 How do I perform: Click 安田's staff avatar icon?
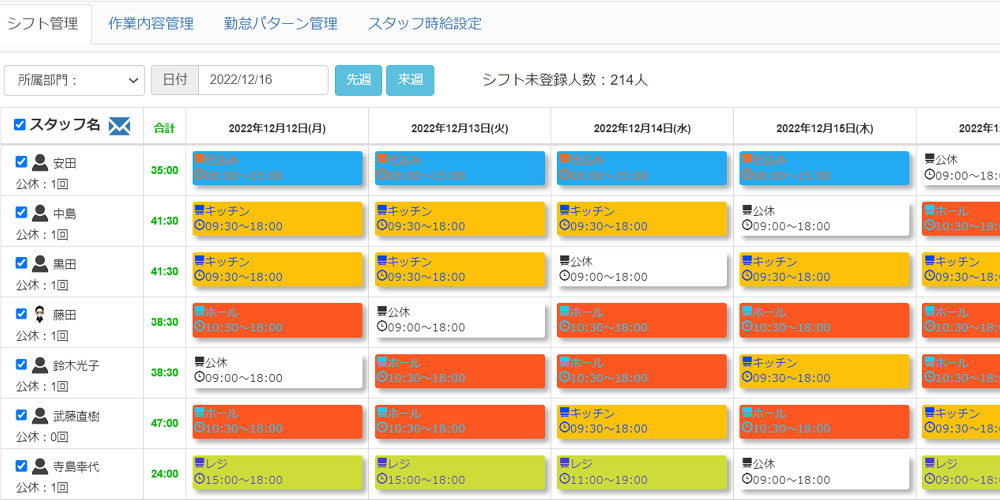pos(40,163)
